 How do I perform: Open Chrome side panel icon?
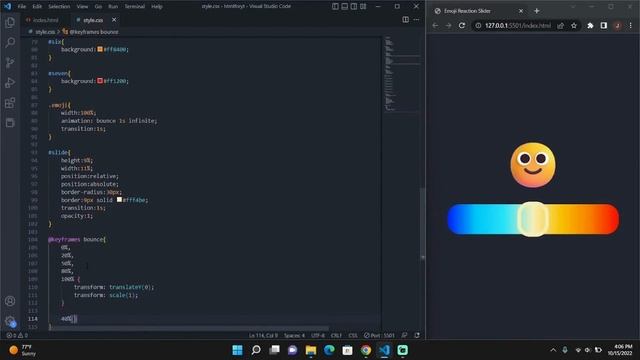604,25
